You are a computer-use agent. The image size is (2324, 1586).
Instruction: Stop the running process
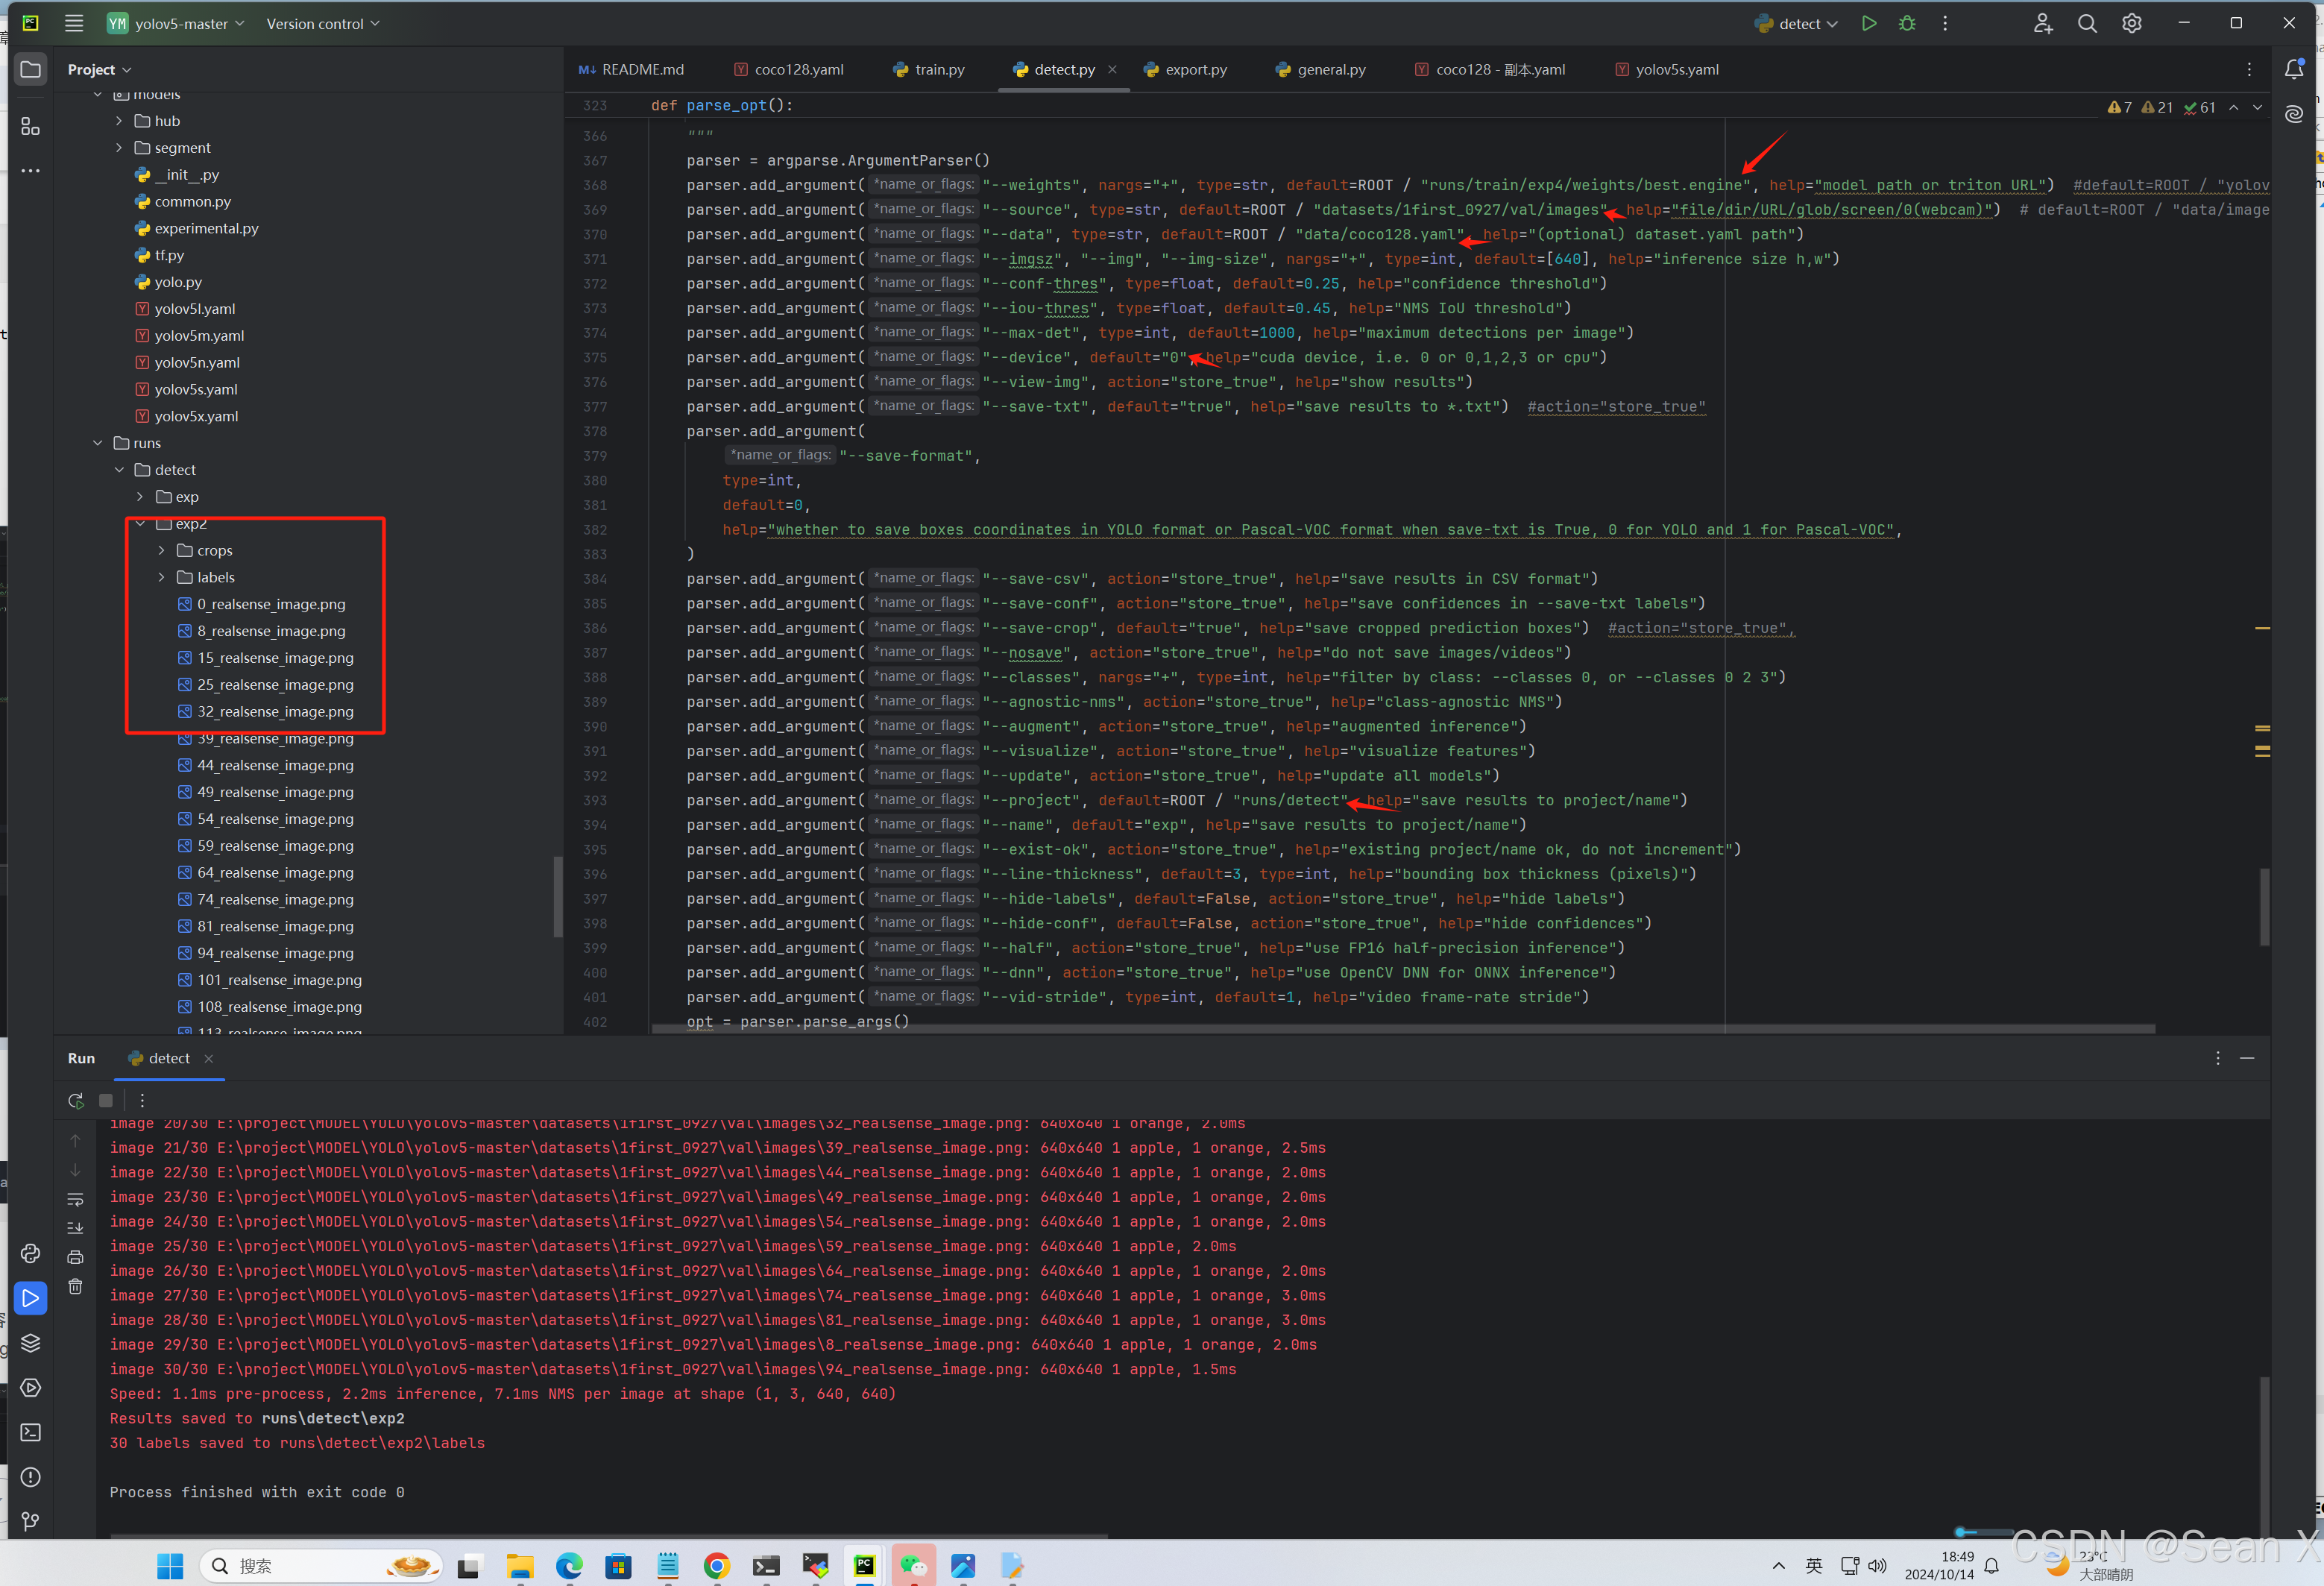[106, 1100]
